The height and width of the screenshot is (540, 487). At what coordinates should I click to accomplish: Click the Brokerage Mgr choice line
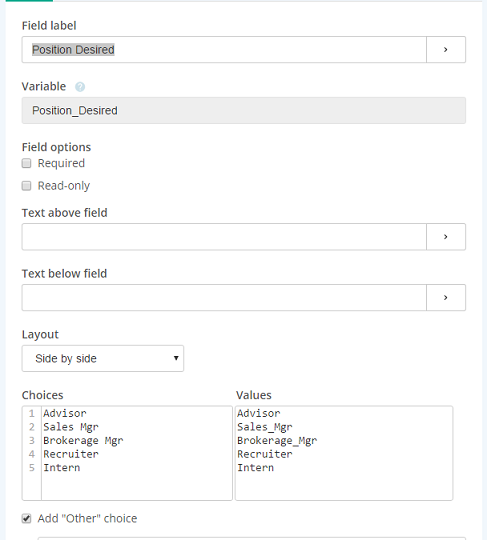click(x=83, y=440)
